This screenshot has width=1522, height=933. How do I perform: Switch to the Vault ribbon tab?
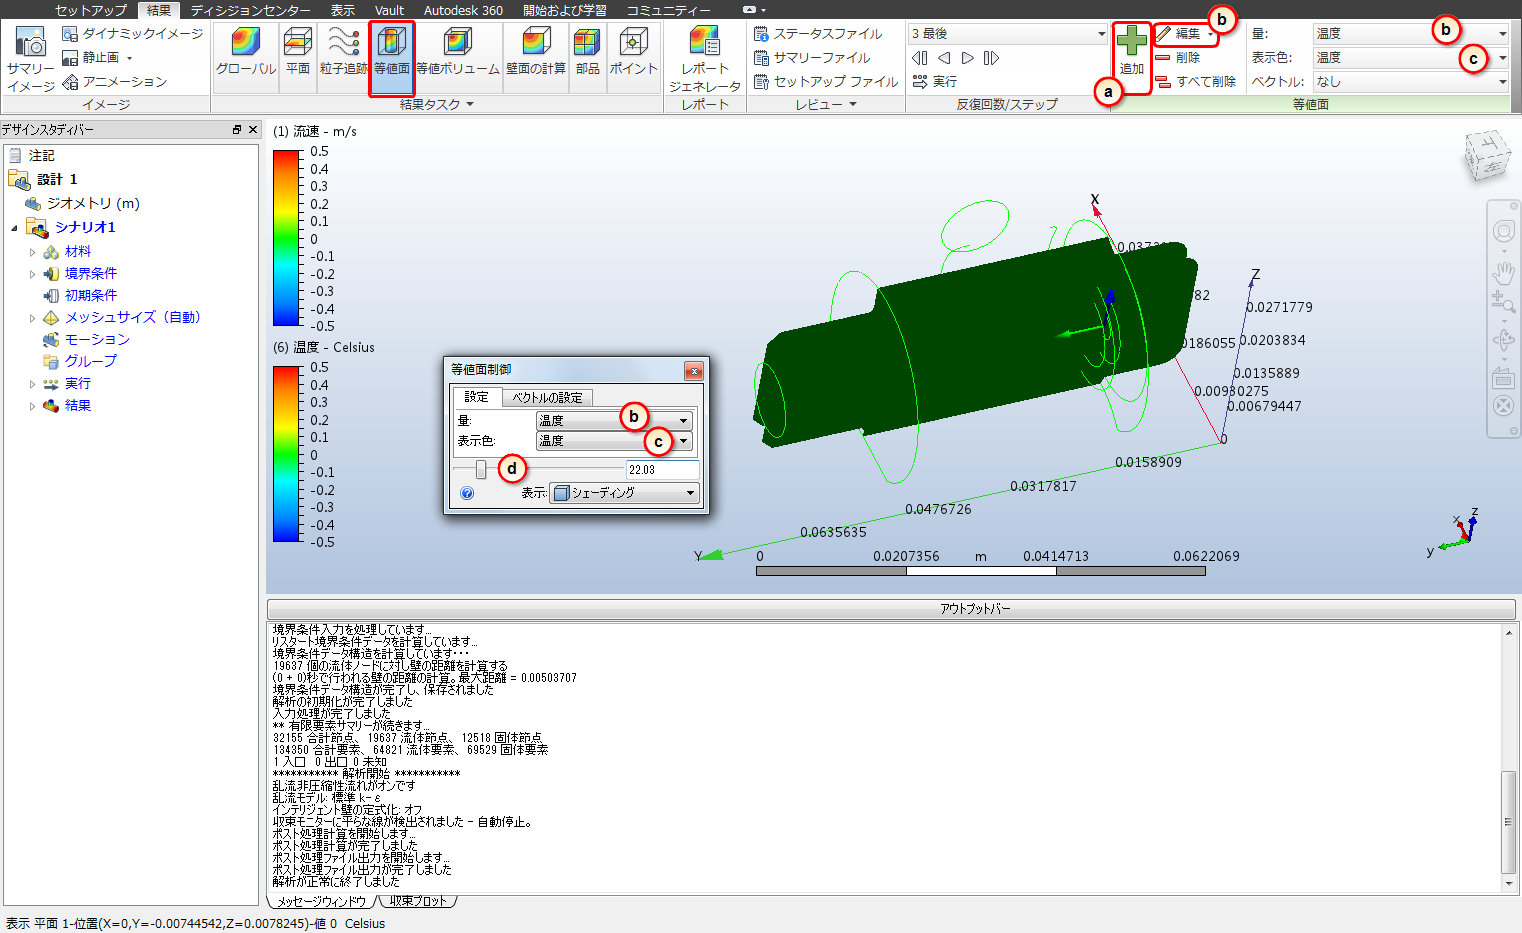pyautogui.click(x=389, y=10)
